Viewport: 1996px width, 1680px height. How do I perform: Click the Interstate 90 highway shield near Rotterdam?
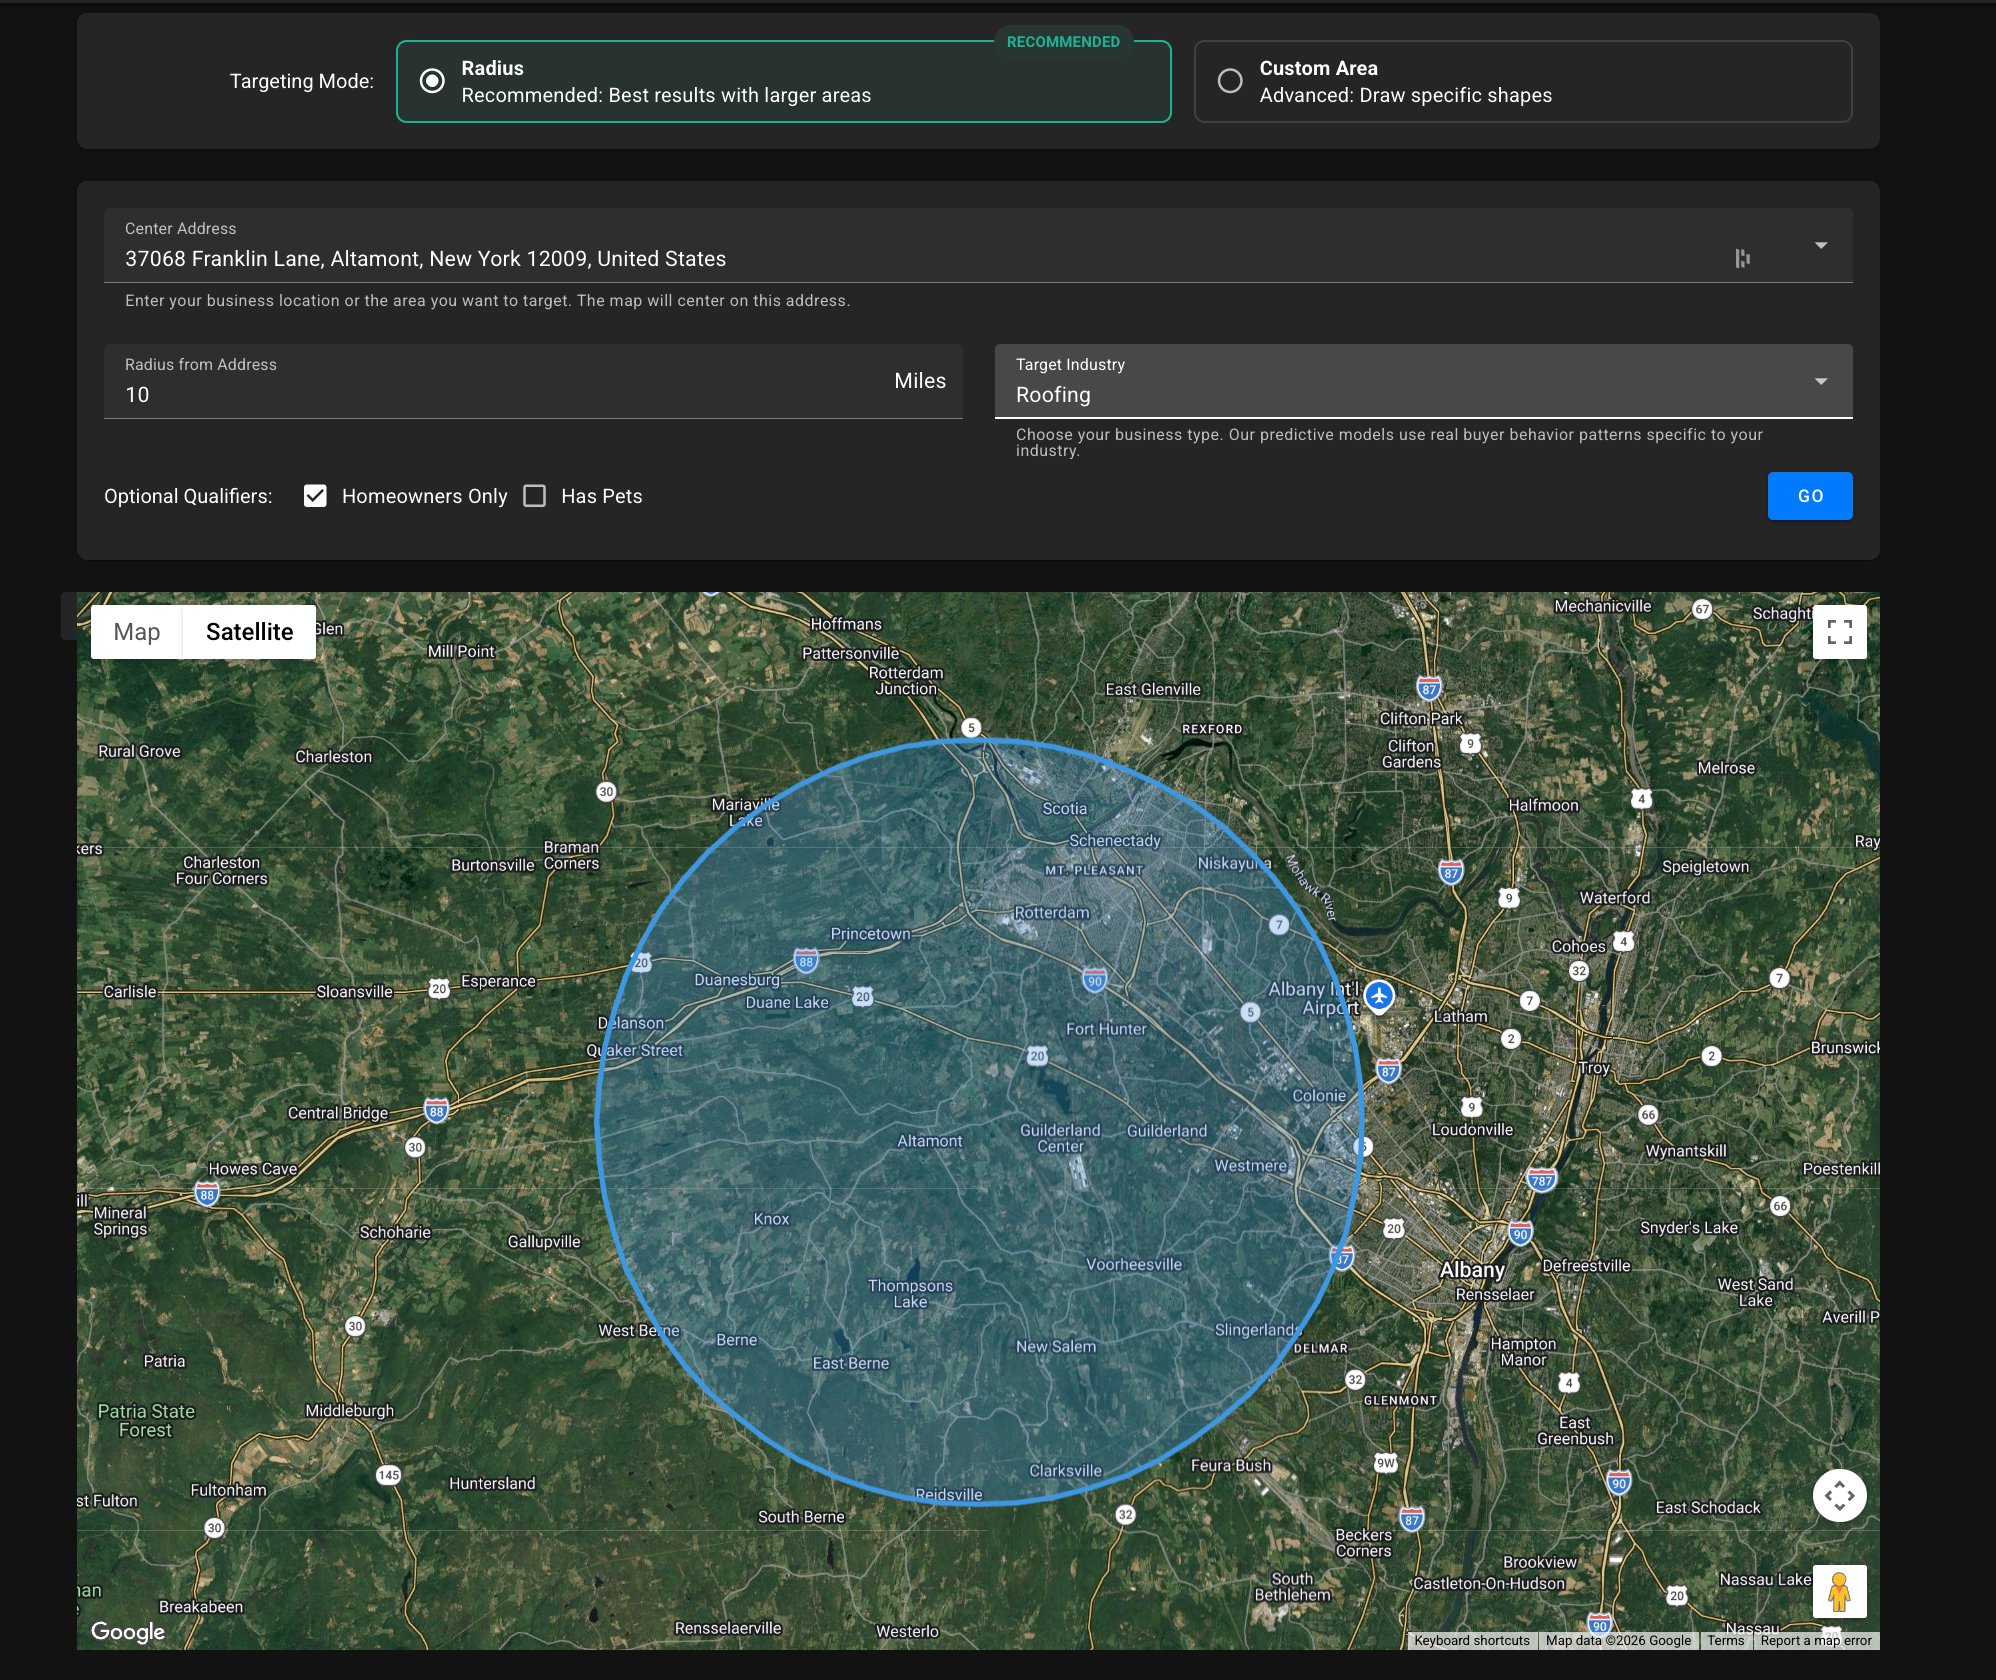pos(1092,980)
